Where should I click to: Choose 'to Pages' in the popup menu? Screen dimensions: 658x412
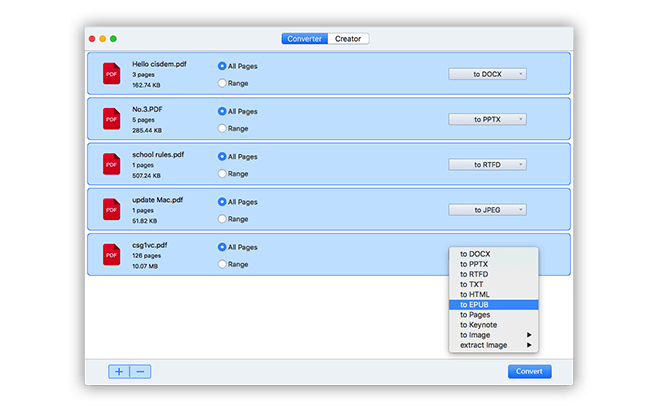coord(494,315)
